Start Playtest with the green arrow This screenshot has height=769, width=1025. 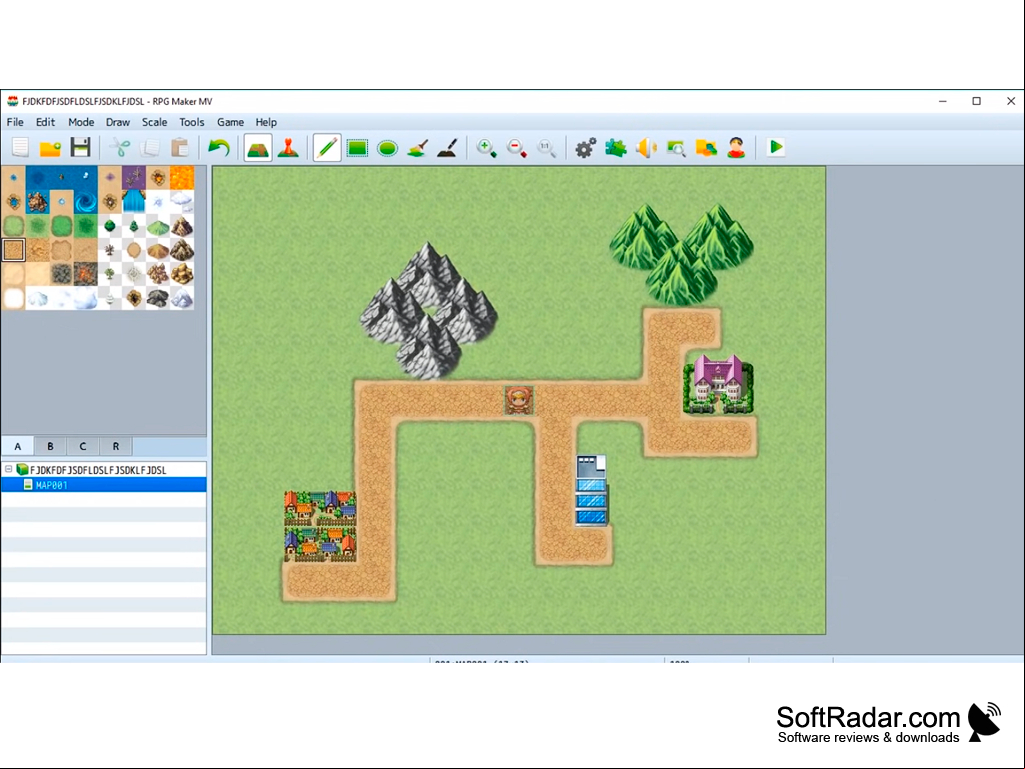776,147
